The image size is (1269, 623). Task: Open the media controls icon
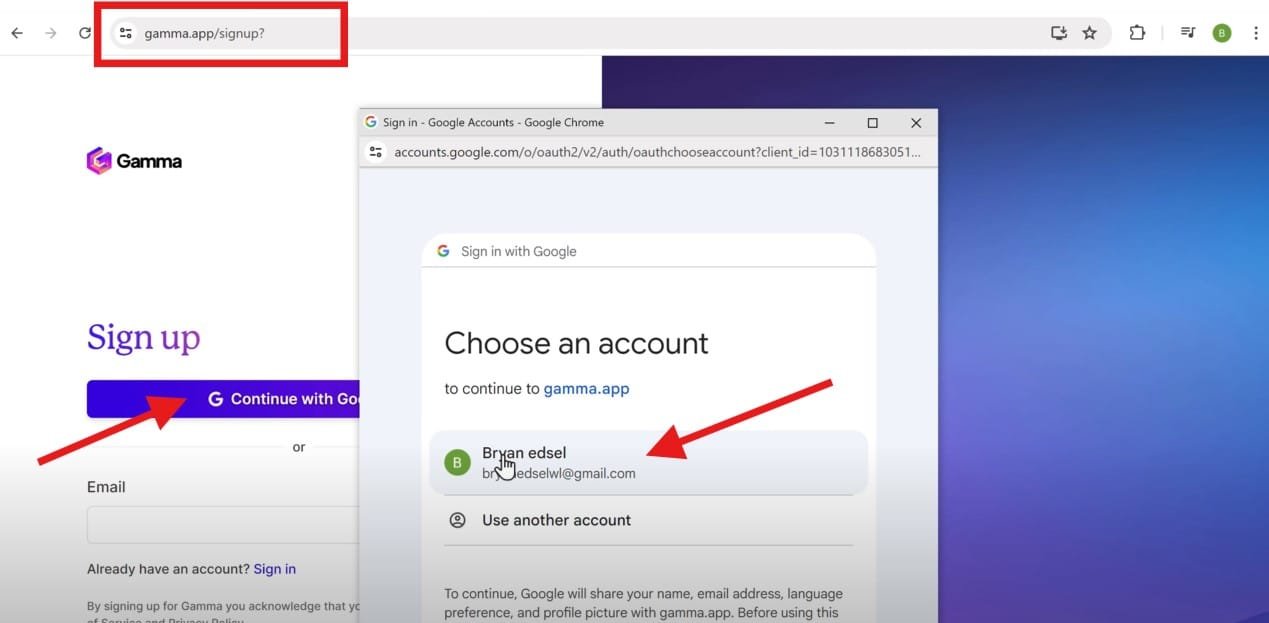pos(1188,33)
